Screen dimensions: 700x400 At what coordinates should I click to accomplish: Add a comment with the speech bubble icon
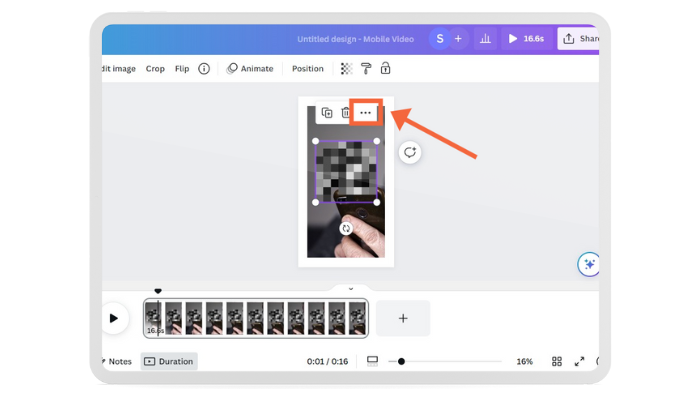410,152
